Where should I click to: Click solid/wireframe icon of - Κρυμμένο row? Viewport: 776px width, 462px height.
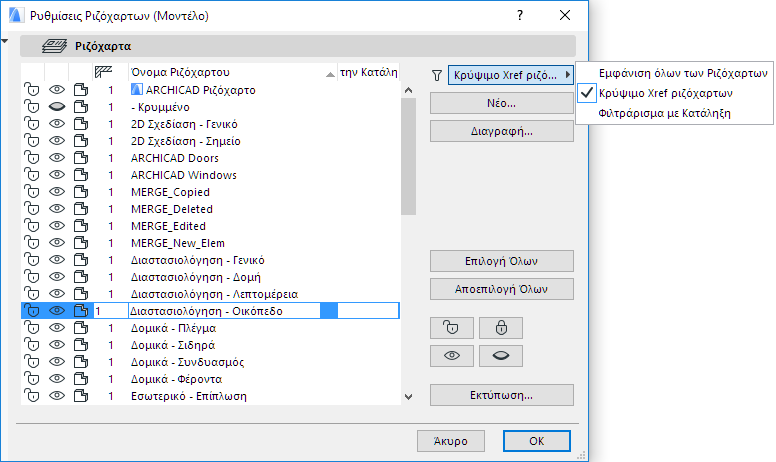click(81, 107)
